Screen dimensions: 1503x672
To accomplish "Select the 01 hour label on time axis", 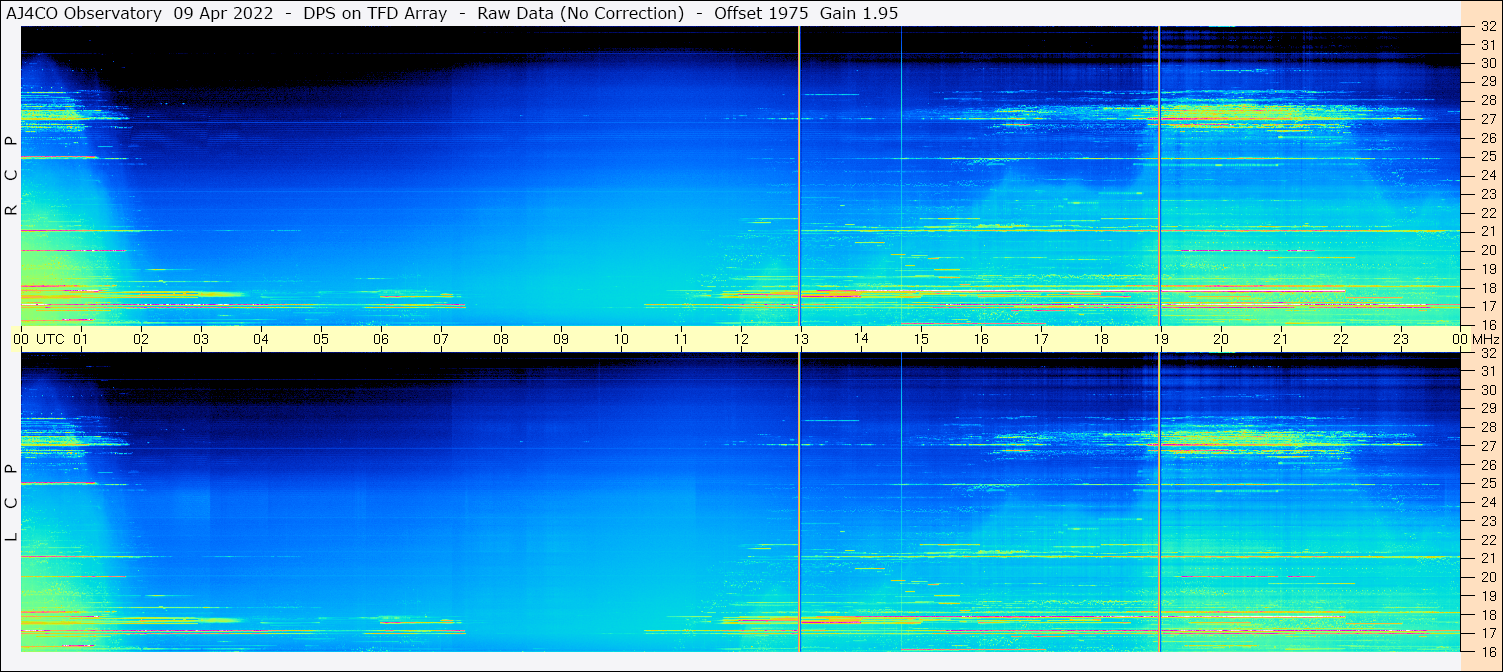I will [81, 339].
